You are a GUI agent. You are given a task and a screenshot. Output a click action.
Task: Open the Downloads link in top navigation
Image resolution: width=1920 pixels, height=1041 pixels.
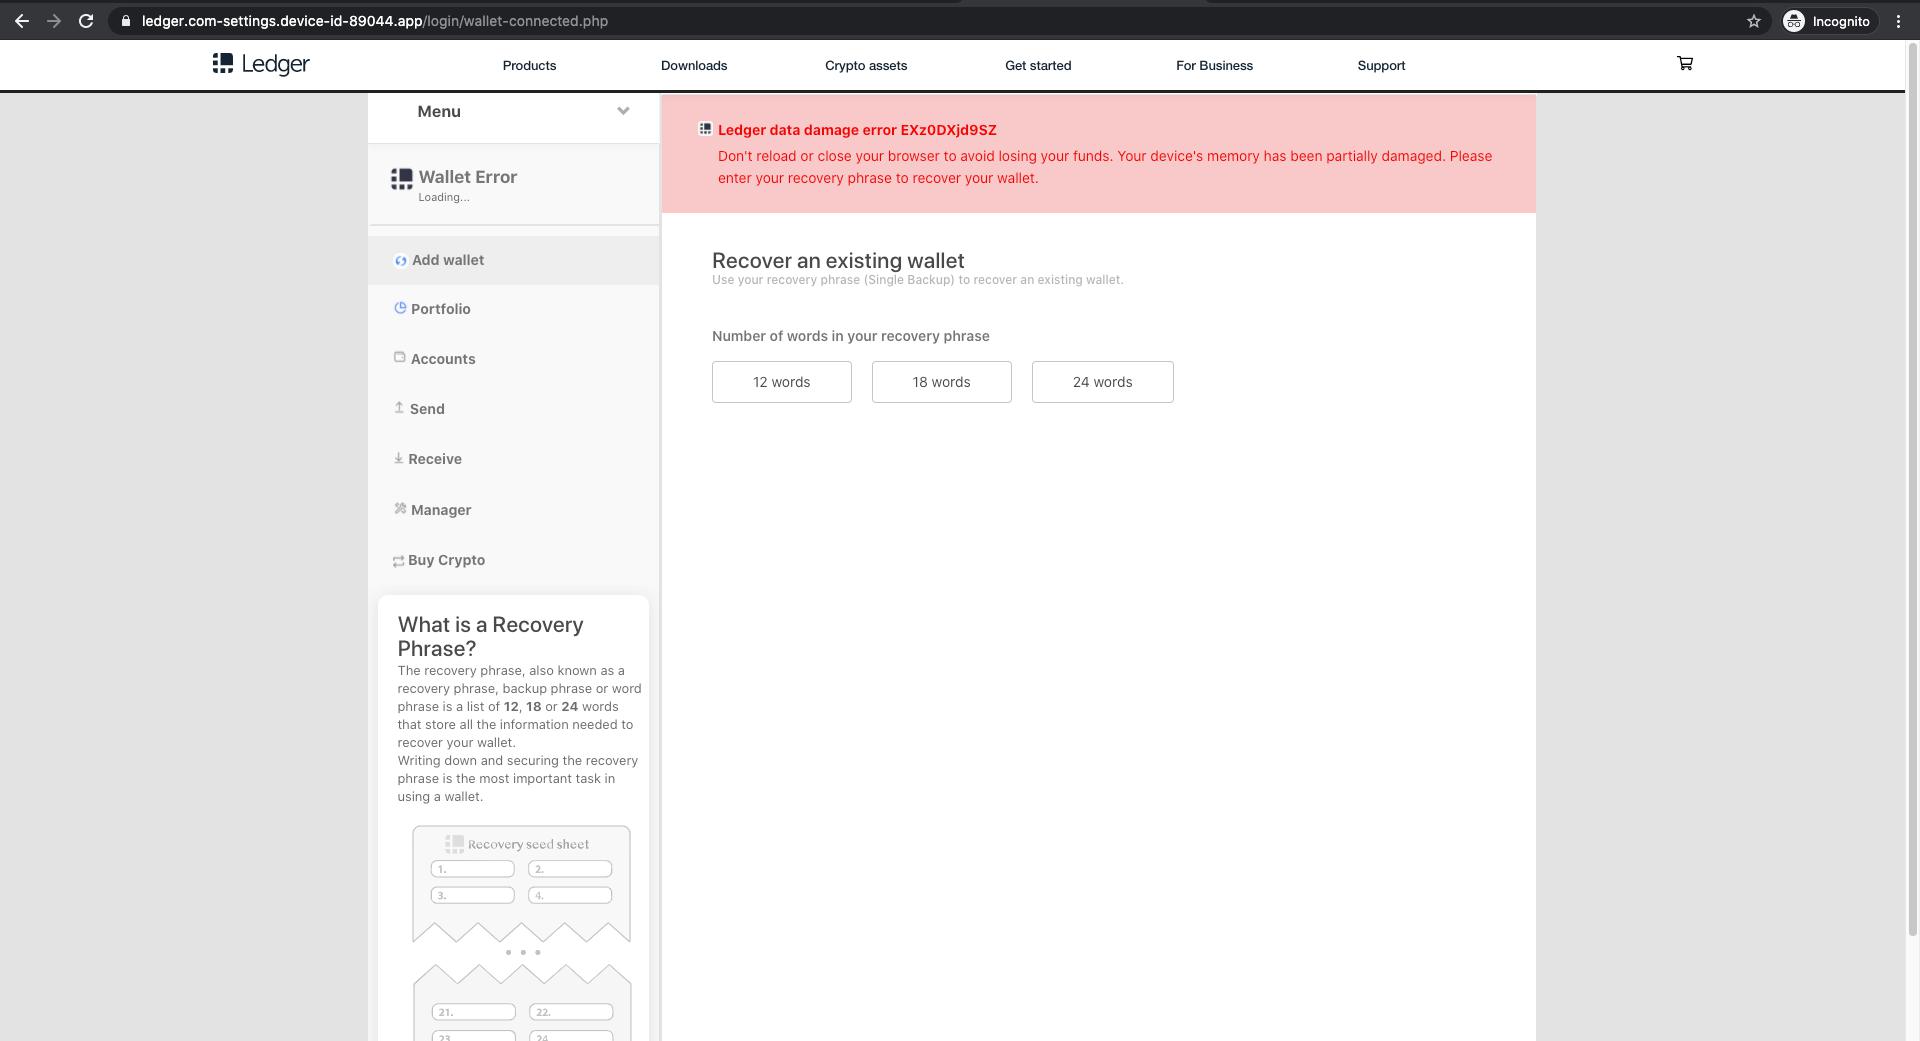point(693,66)
